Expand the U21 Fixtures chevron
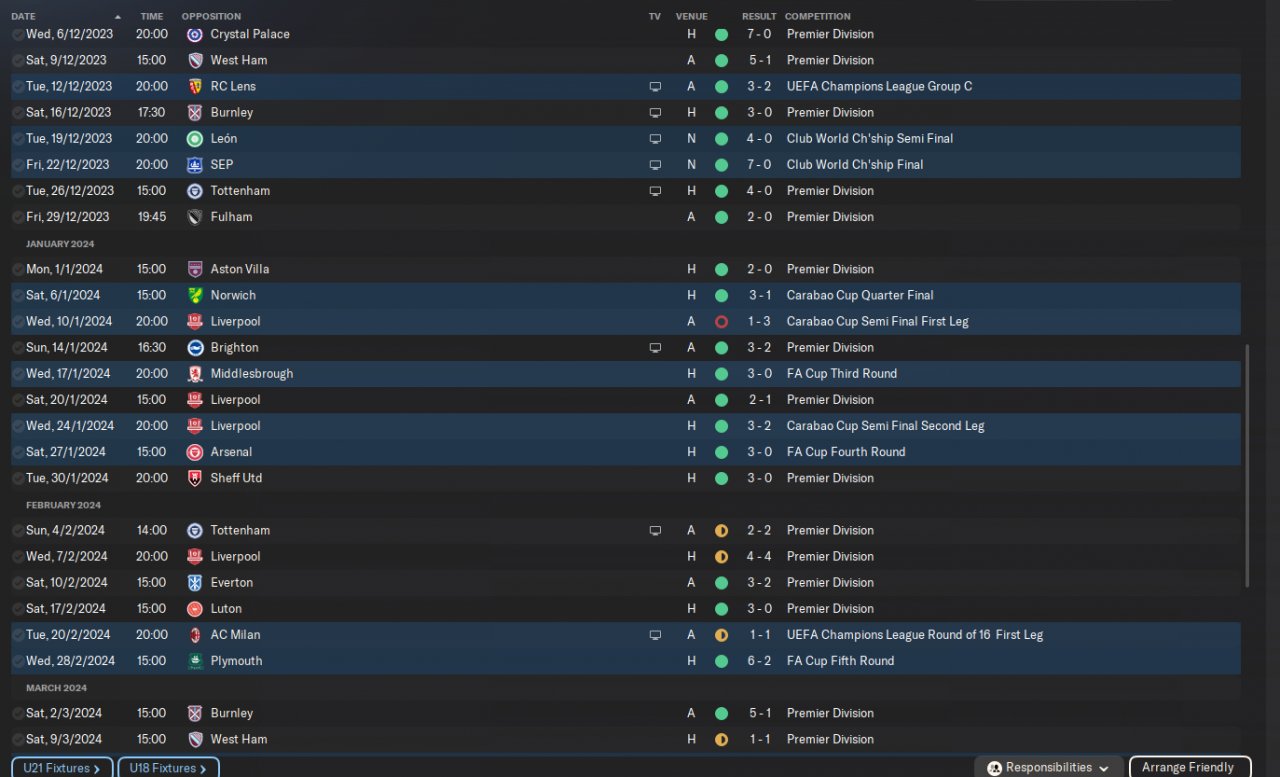1280x777 pixels. click(97, 768)
